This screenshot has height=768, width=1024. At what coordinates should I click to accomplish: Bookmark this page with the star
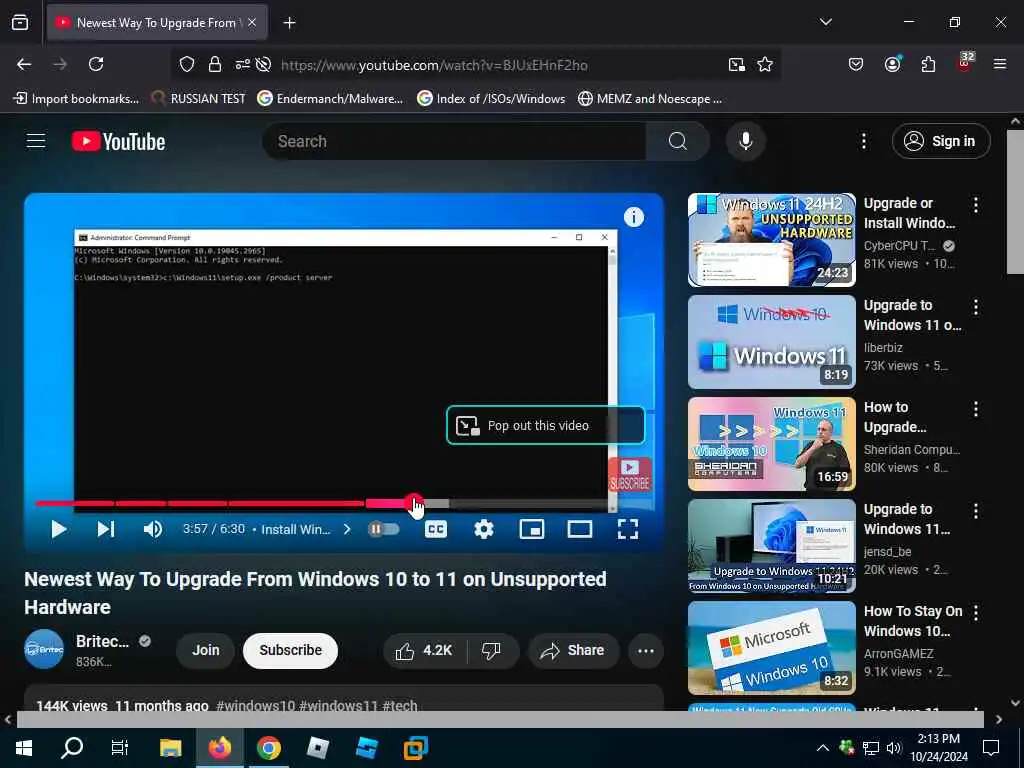[765, 64]
